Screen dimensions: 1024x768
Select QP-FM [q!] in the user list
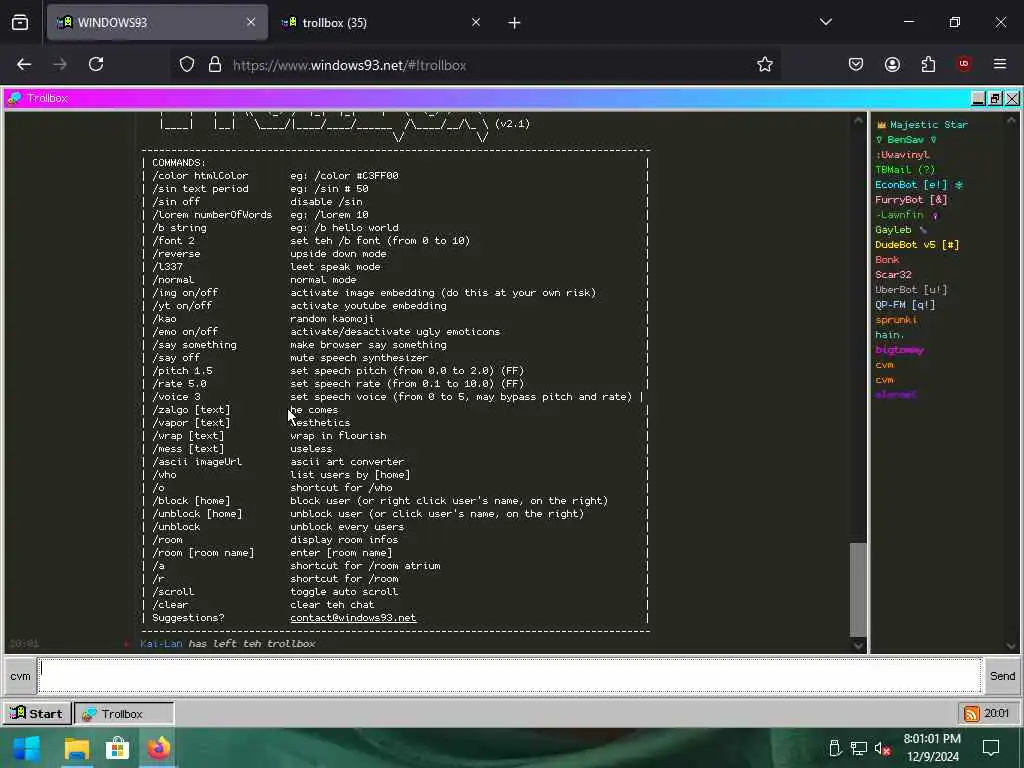[905, 305]
